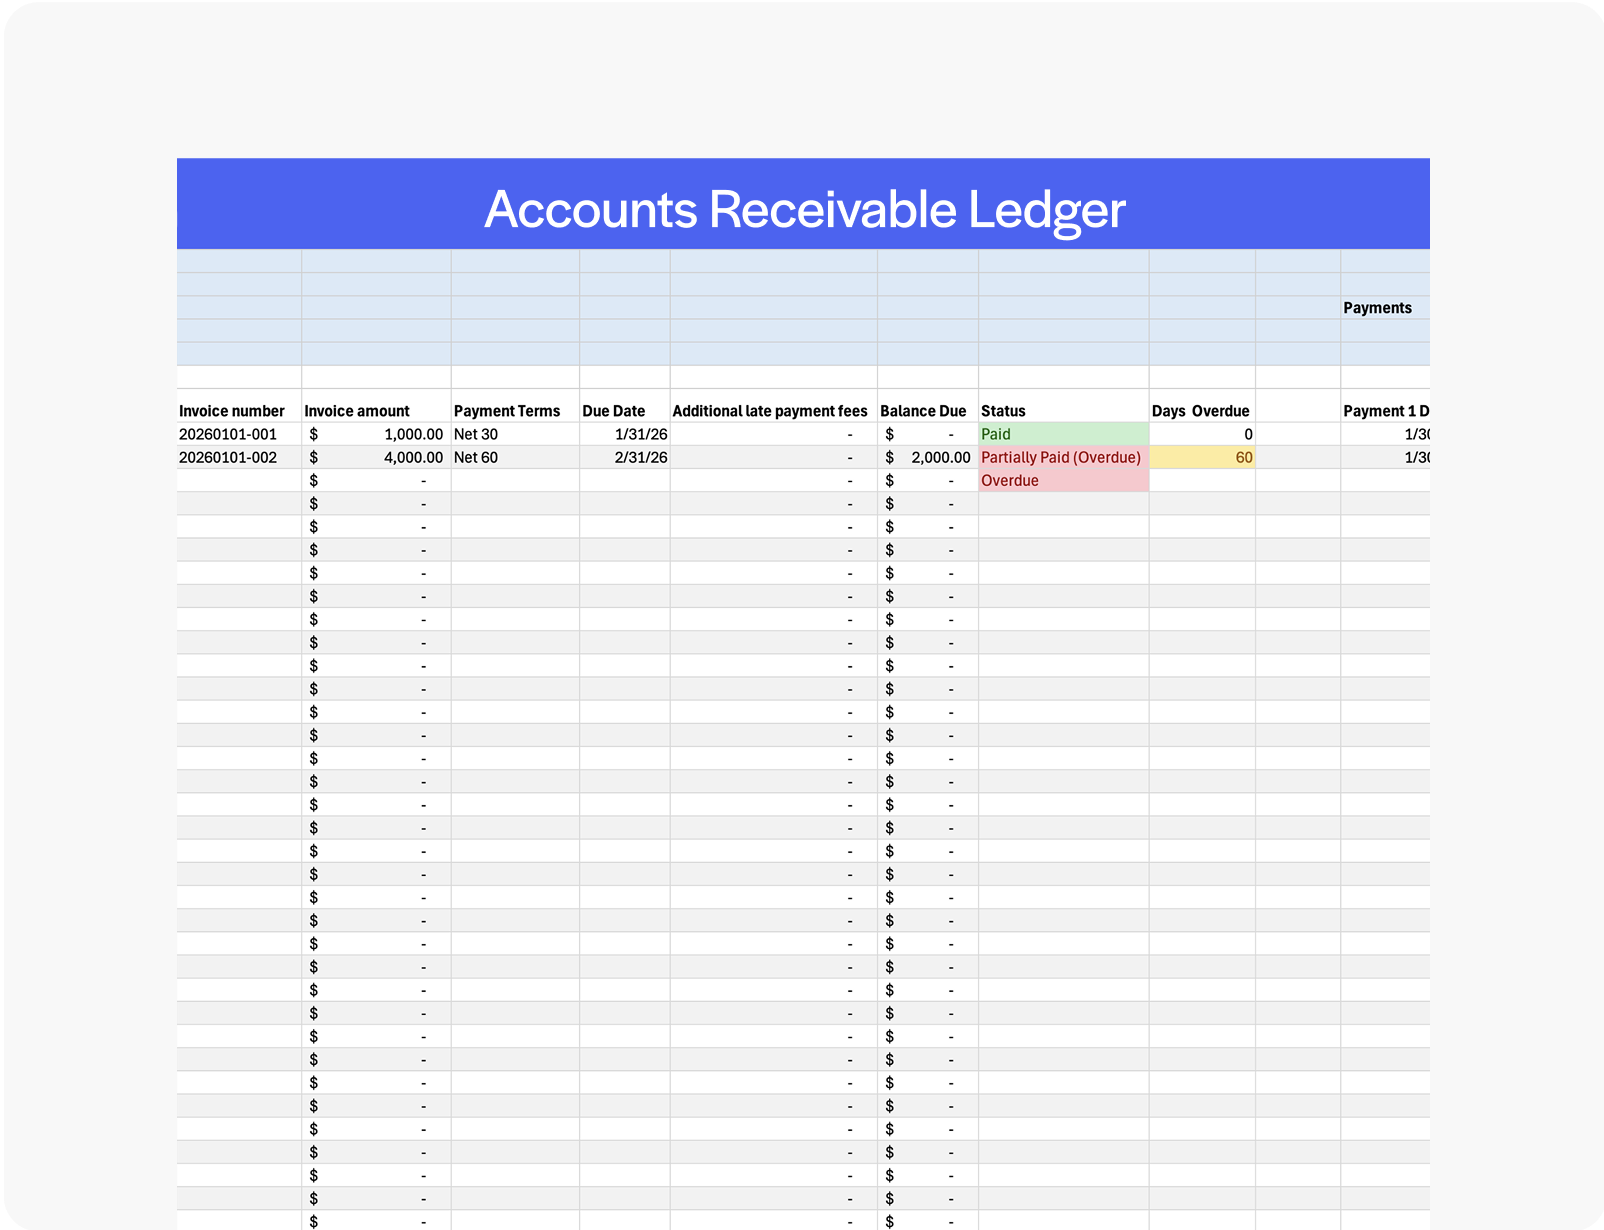Select the Net 30 payment terms cell

[515, 434]
